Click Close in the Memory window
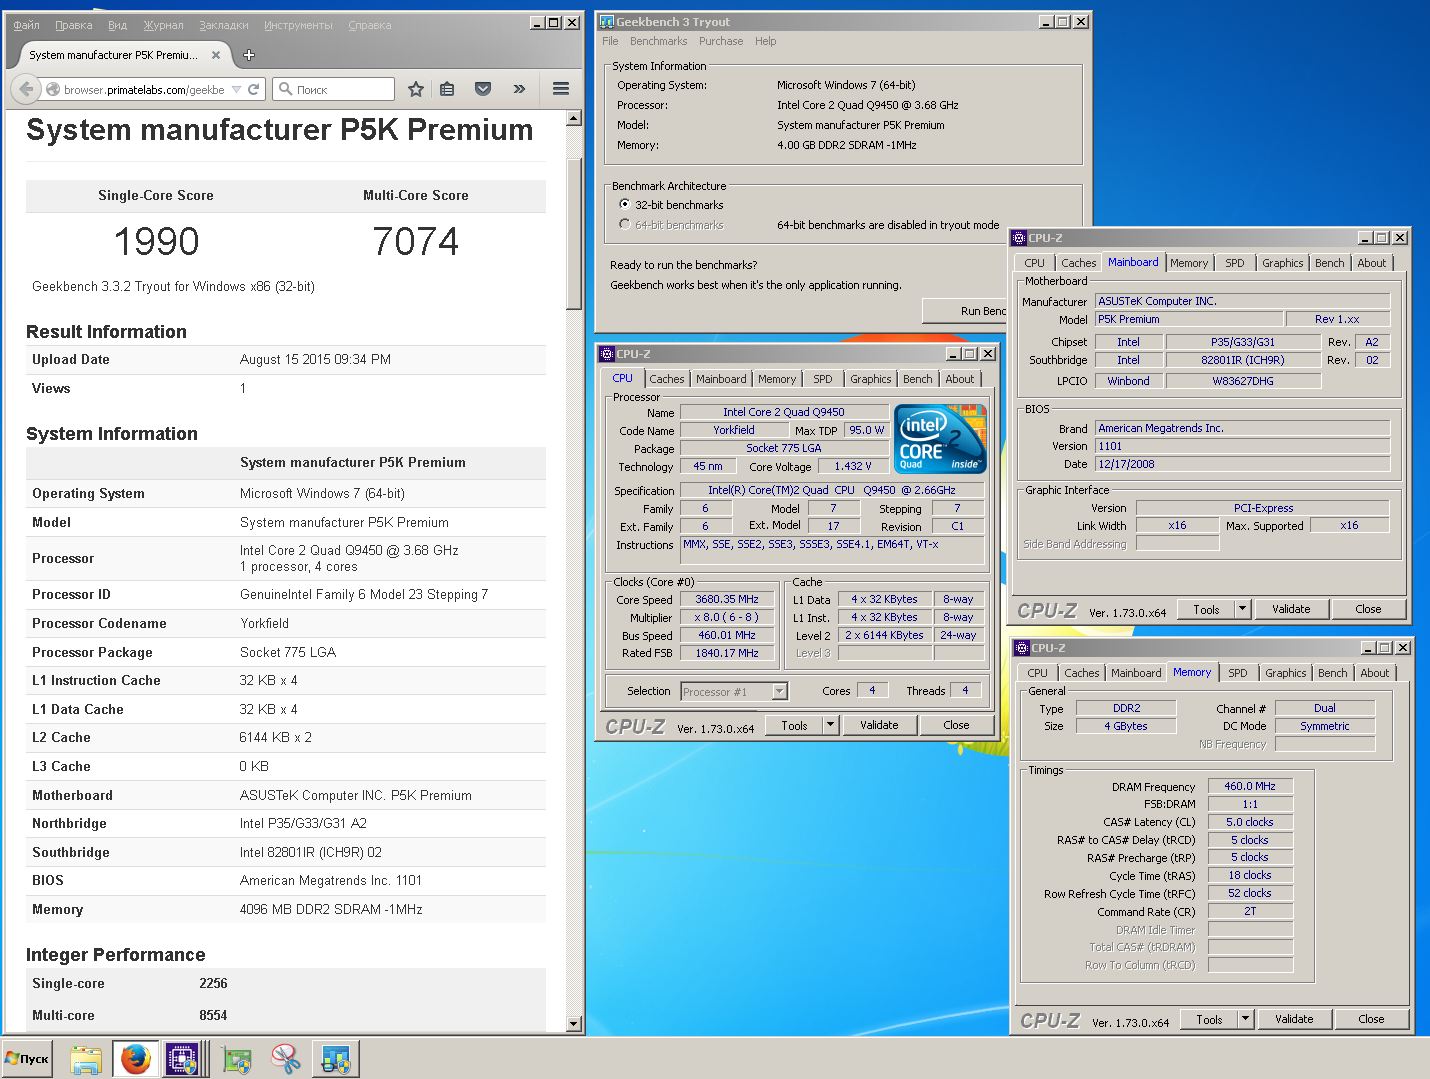 [x=1371, y=1019]
